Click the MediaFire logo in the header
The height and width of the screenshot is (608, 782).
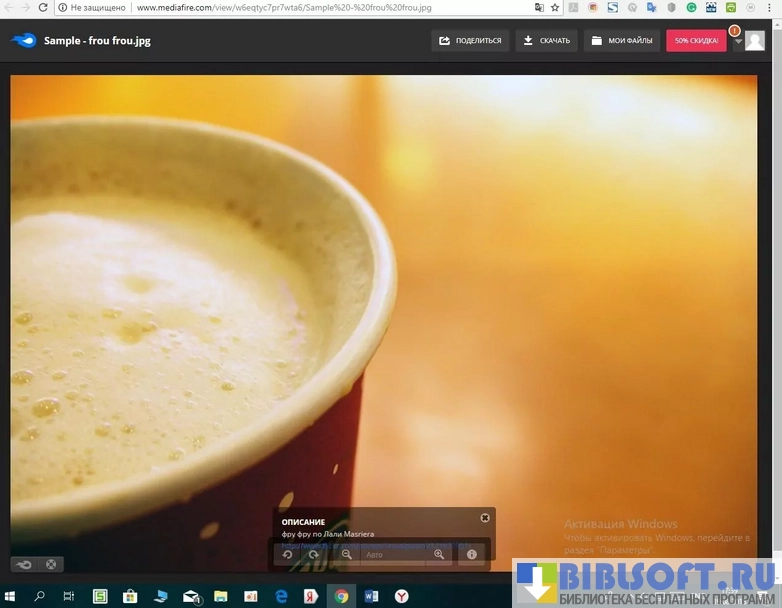[x=23, y=41]
